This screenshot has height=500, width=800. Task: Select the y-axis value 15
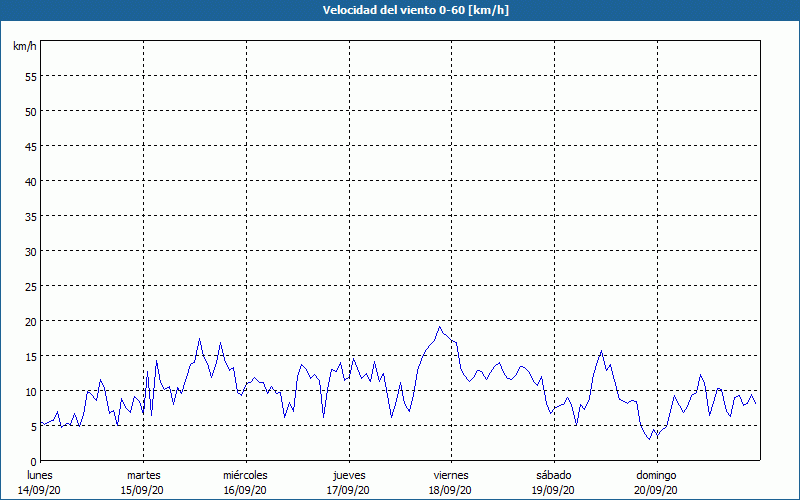pyautogui.click(x=31, y=357)
